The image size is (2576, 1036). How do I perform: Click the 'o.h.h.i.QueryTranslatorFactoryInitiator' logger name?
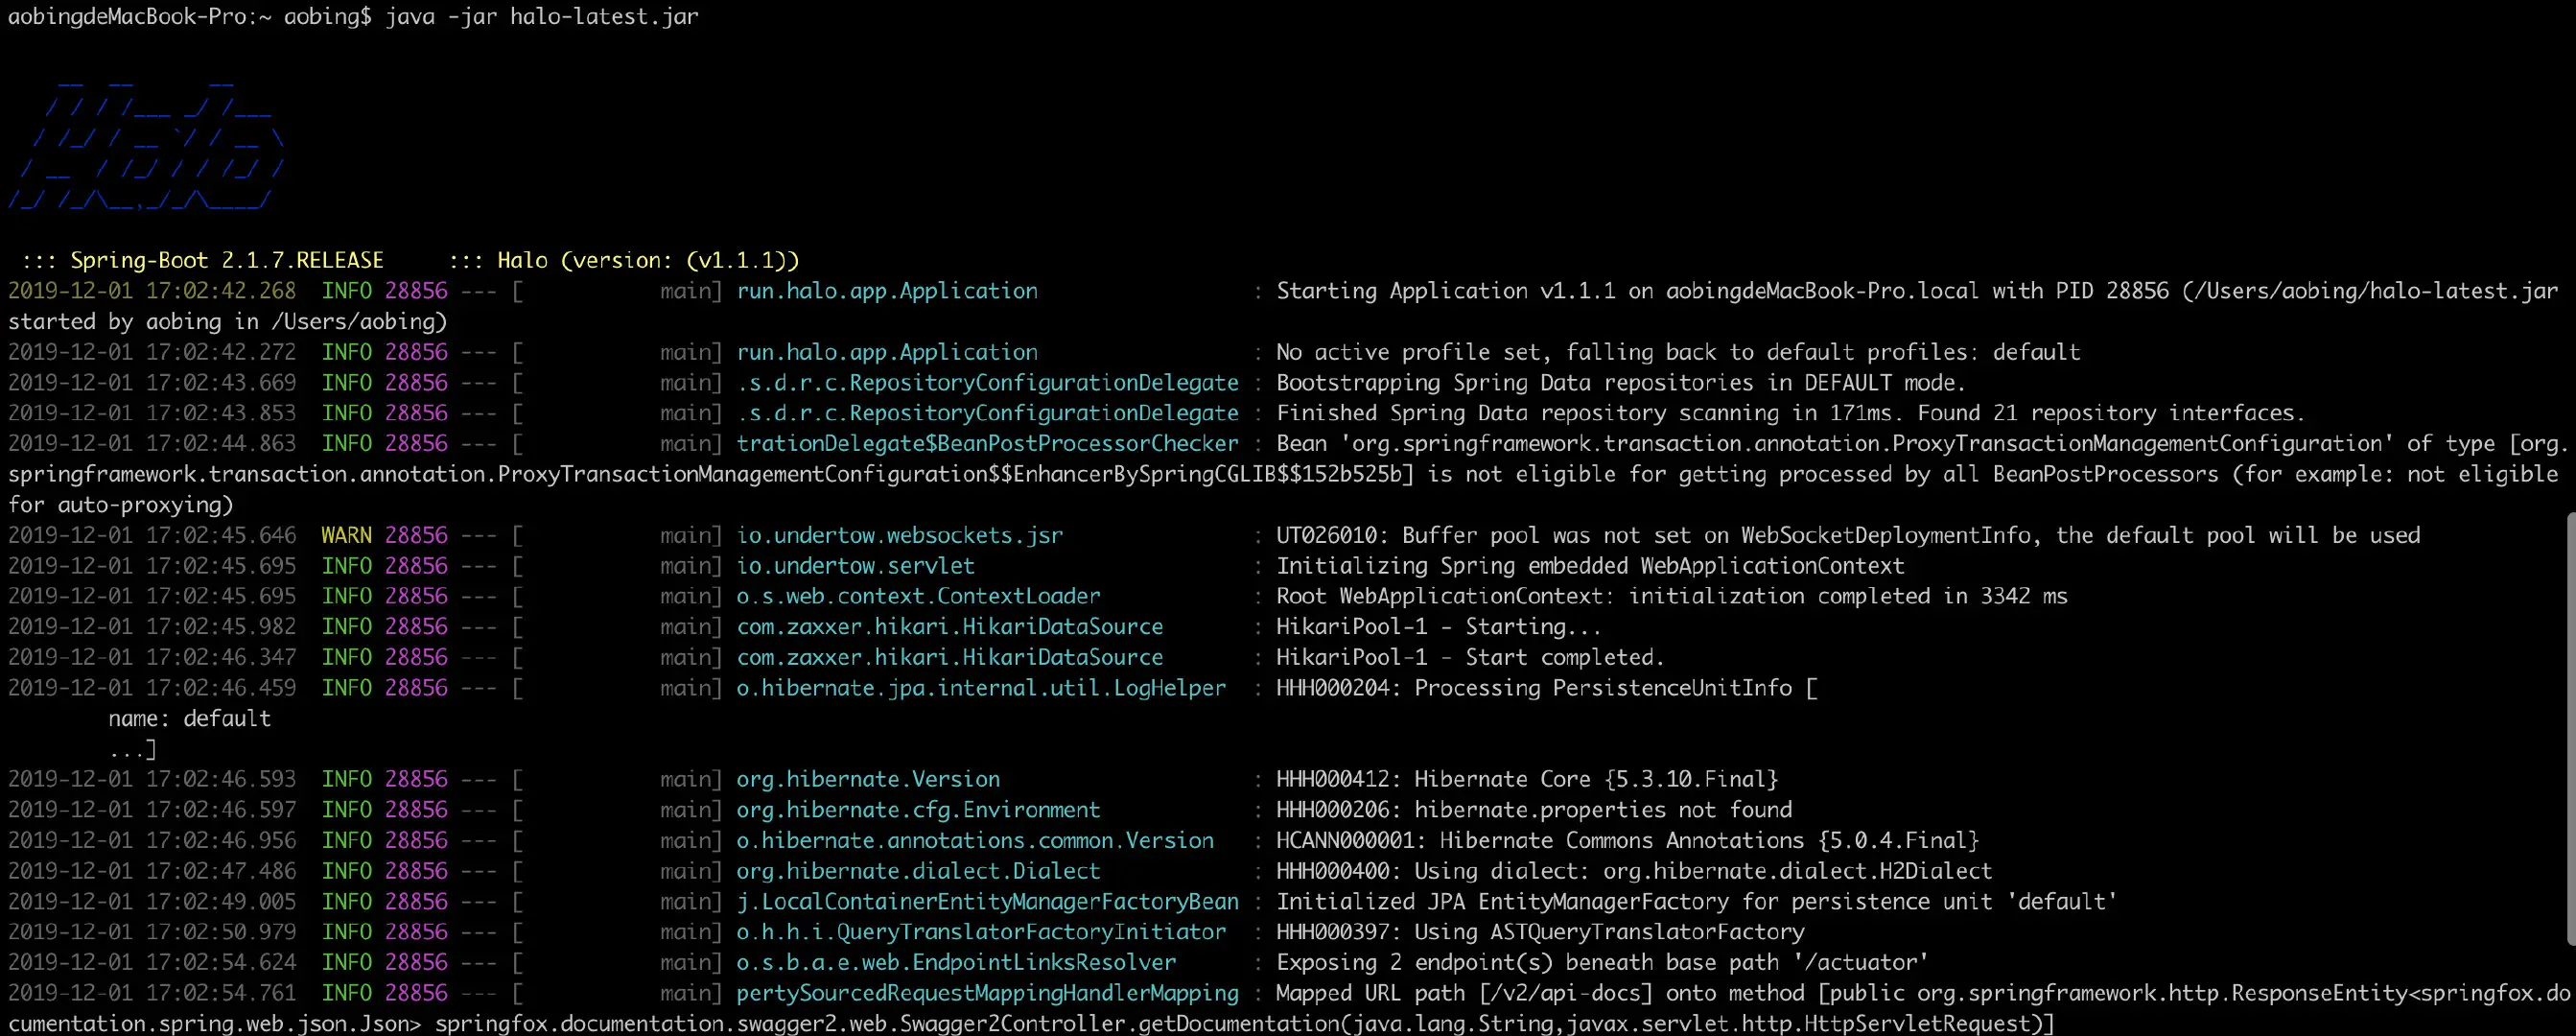click(981, 932)
